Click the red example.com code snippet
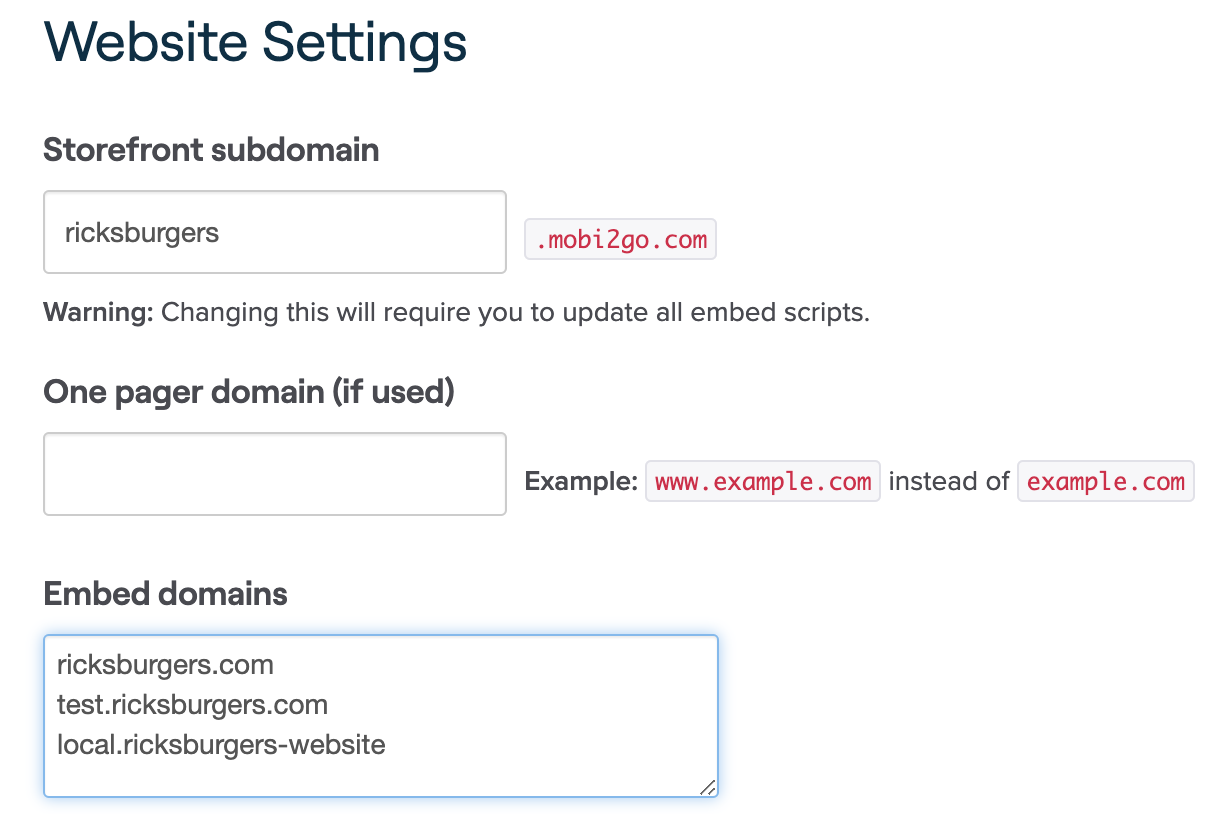 [1105, 482]
